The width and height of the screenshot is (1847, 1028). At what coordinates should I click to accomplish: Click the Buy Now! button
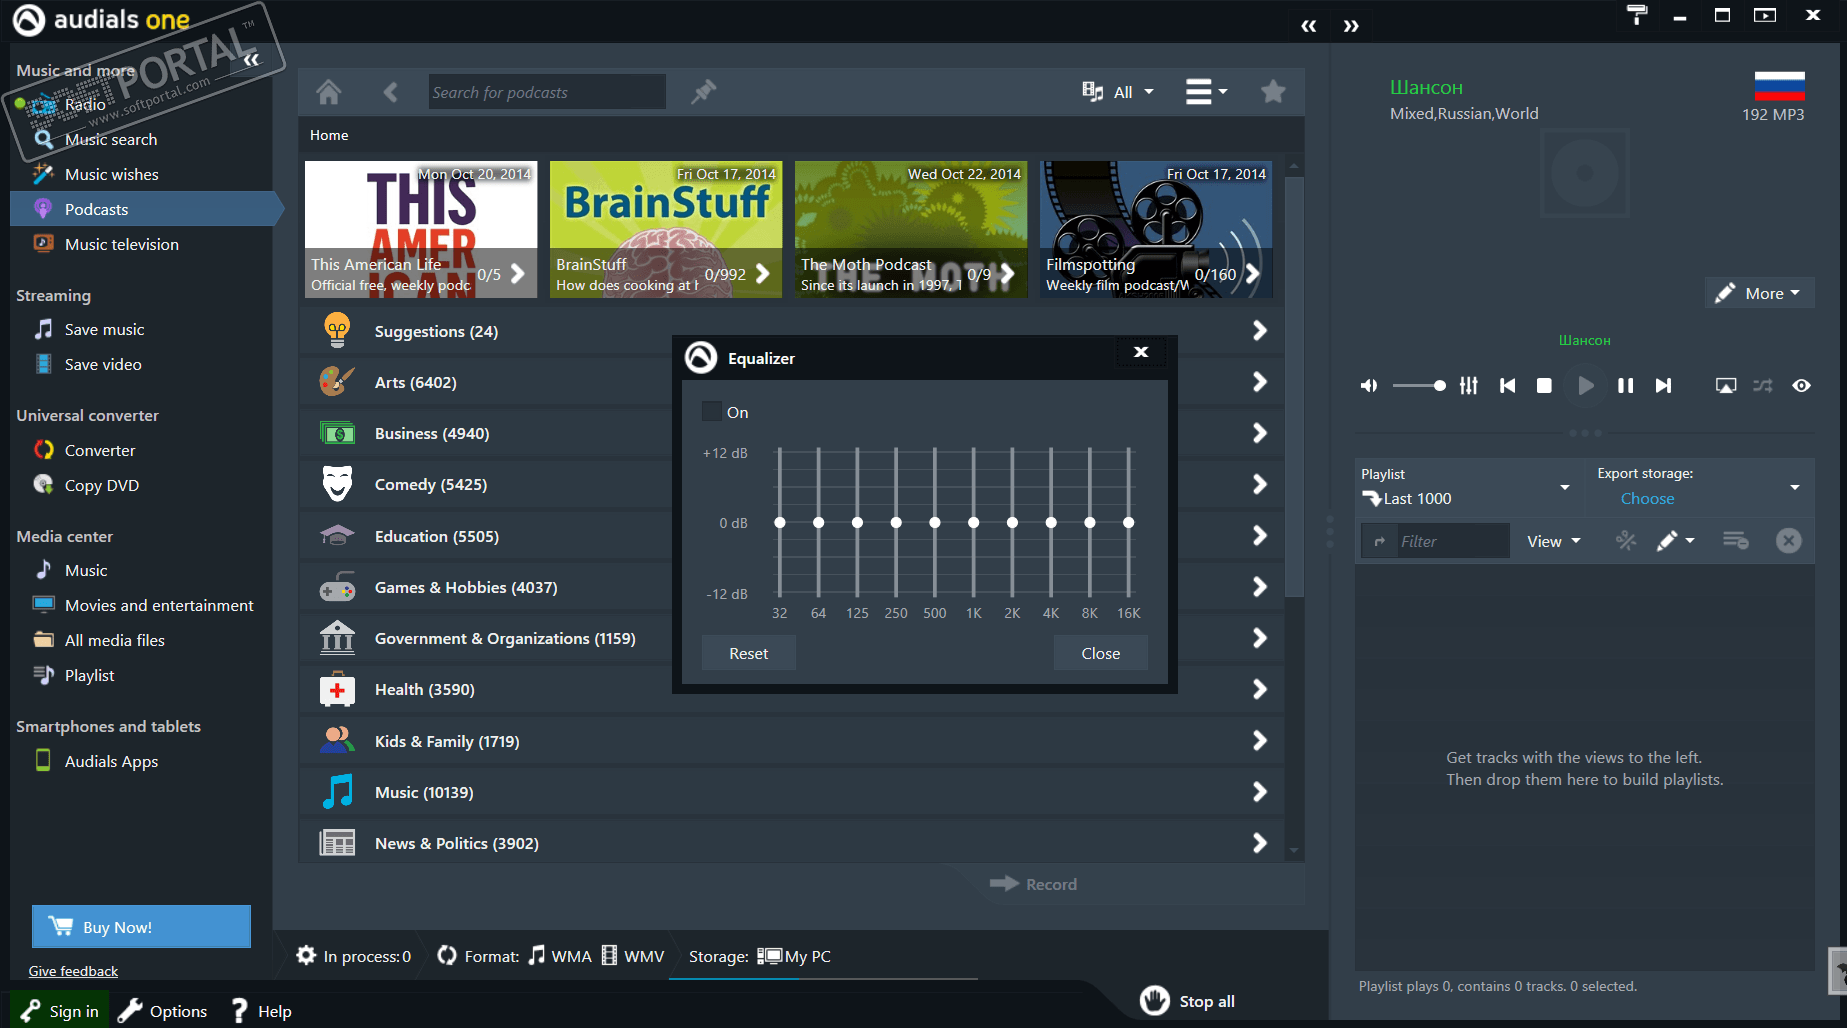[x=141, y=927]
